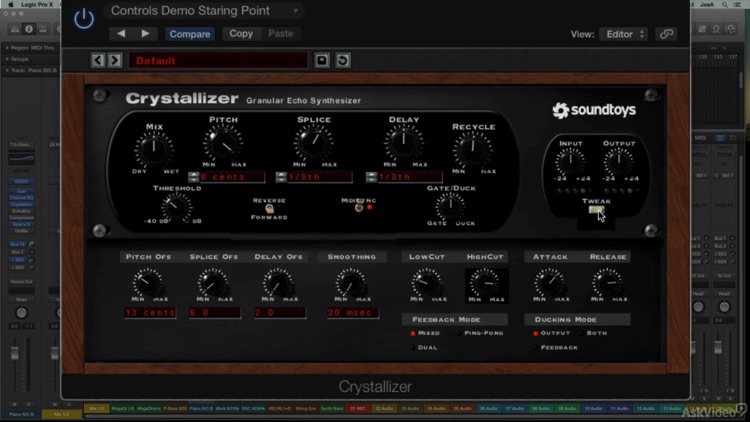Viewport: 750px width, 422px height.
Task: Click the Compare button
Action: point(189,34)
